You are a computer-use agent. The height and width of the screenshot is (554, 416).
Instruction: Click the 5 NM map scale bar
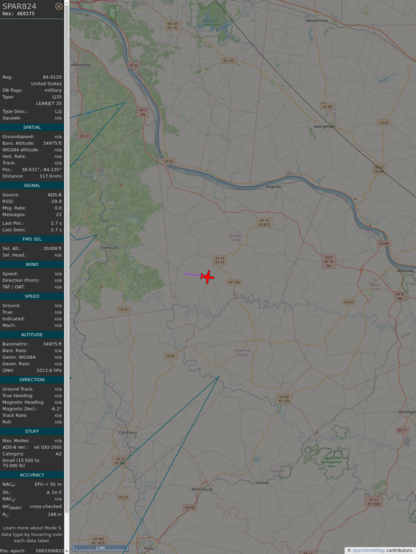pos(100,548)
